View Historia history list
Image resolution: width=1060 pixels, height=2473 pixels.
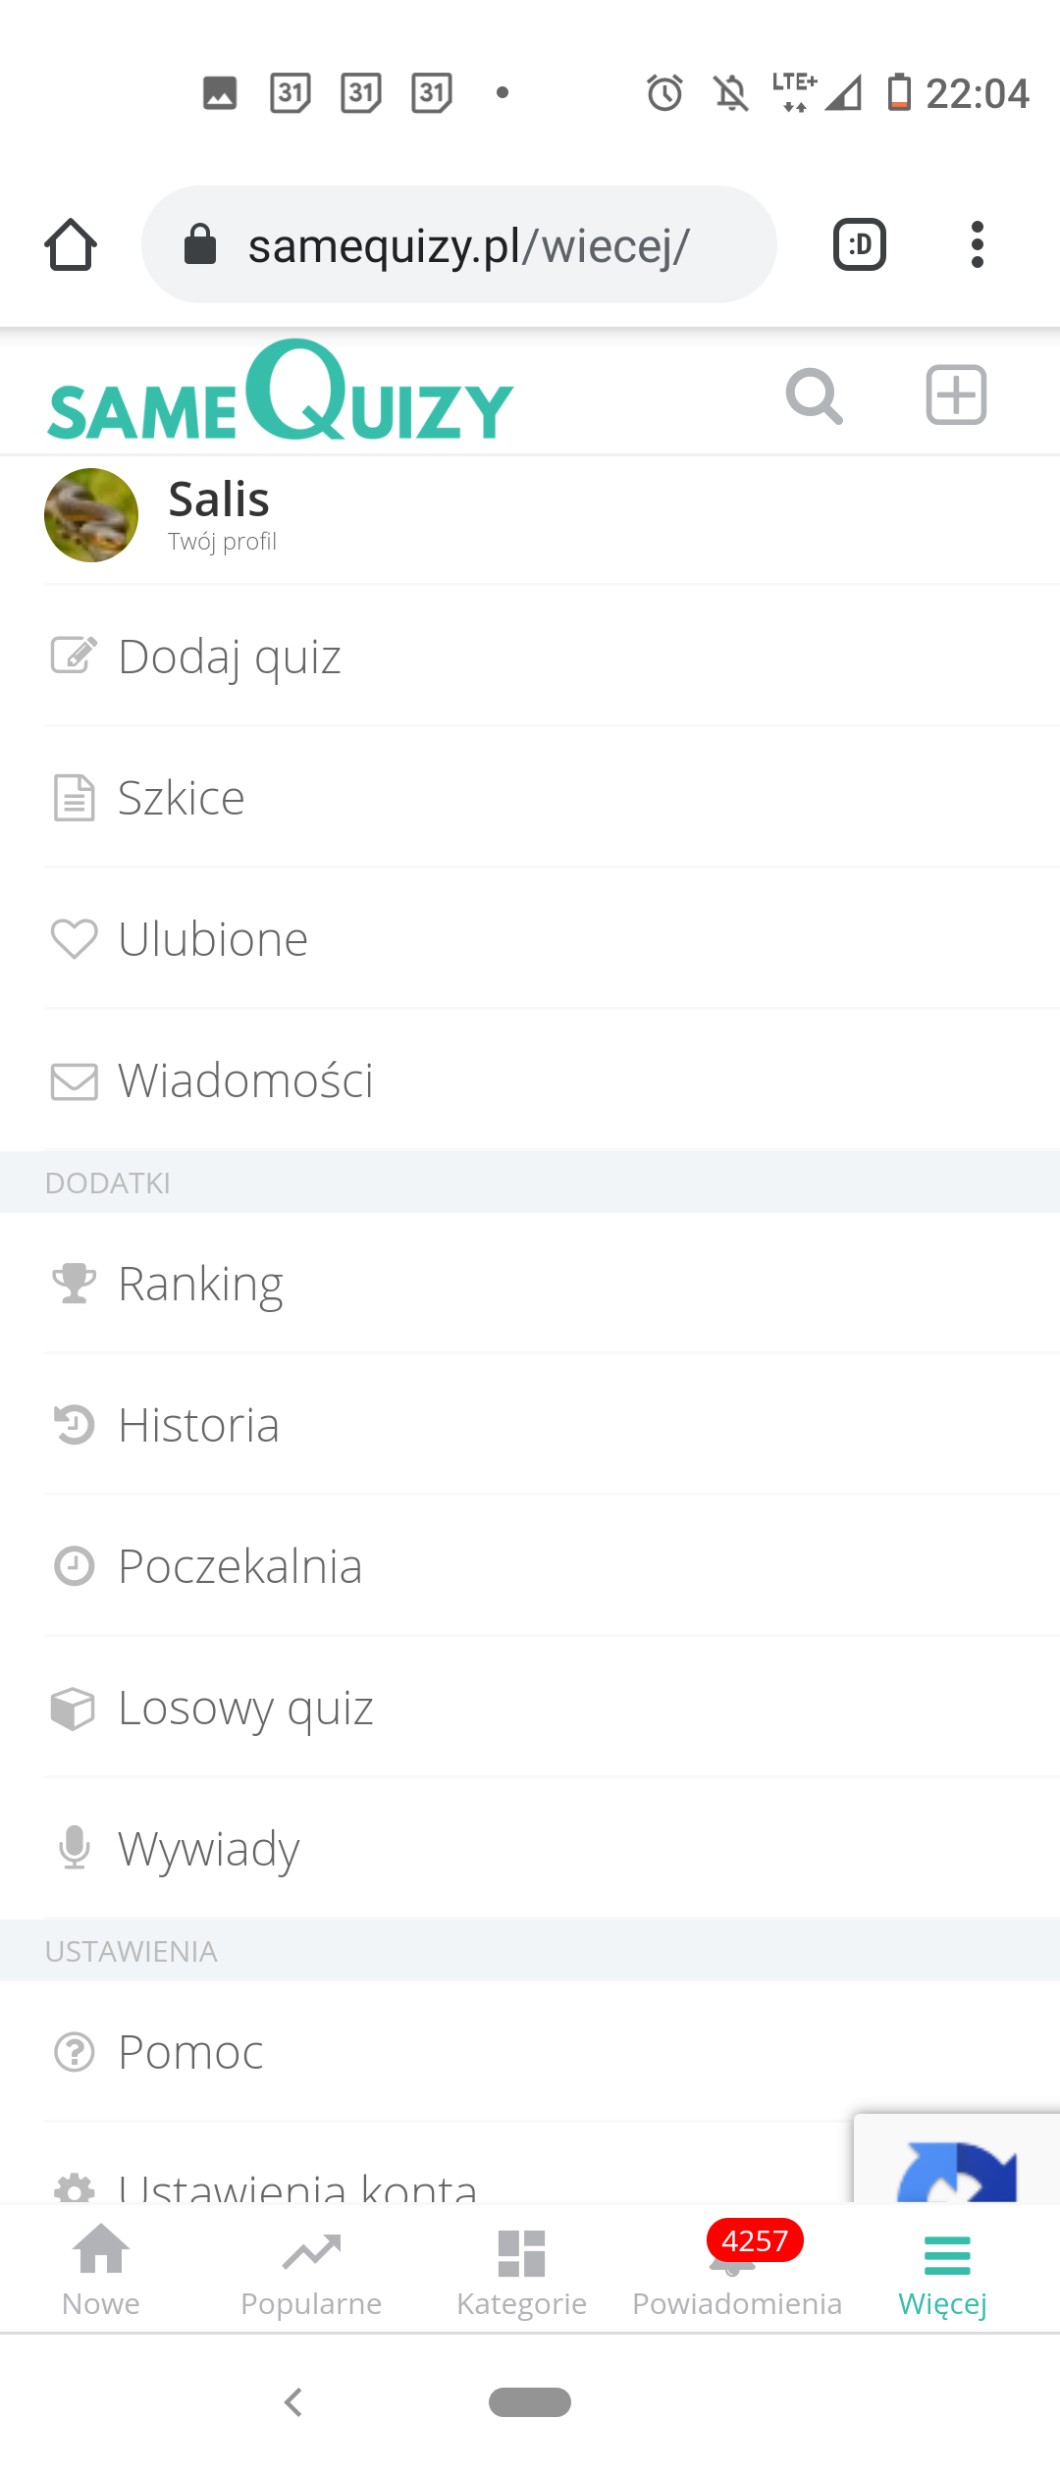click(x=198, y=1425)
